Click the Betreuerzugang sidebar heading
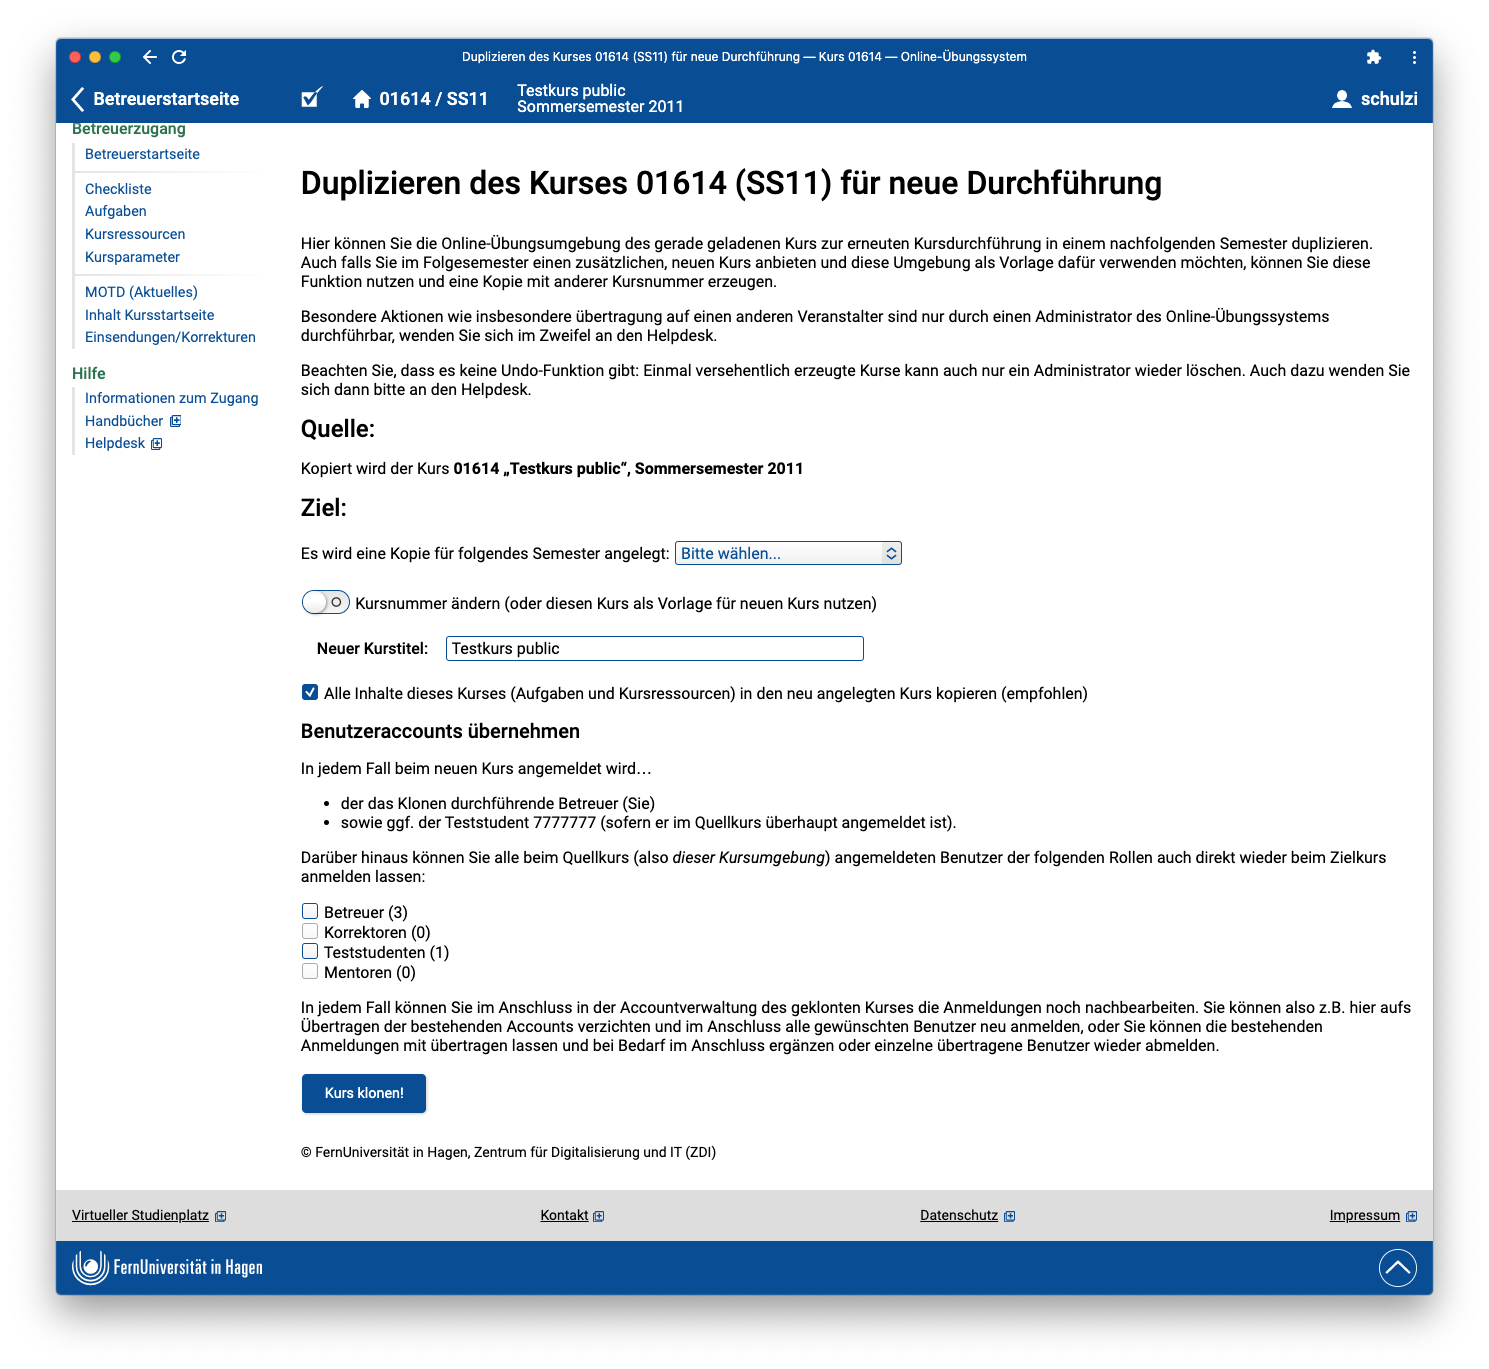The height and width of the screenshot is (1369, 1489). 129,129
